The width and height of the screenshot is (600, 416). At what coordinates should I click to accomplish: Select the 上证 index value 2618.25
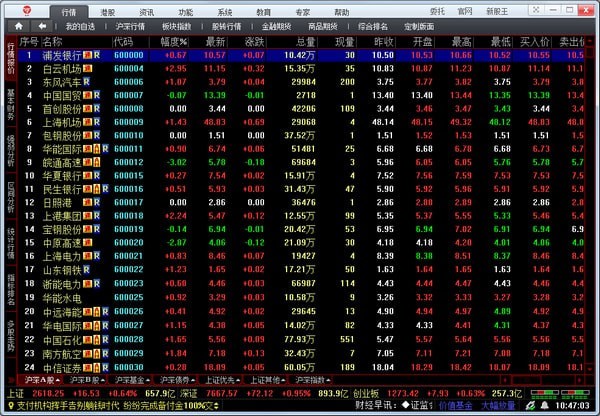click(48, 393)
